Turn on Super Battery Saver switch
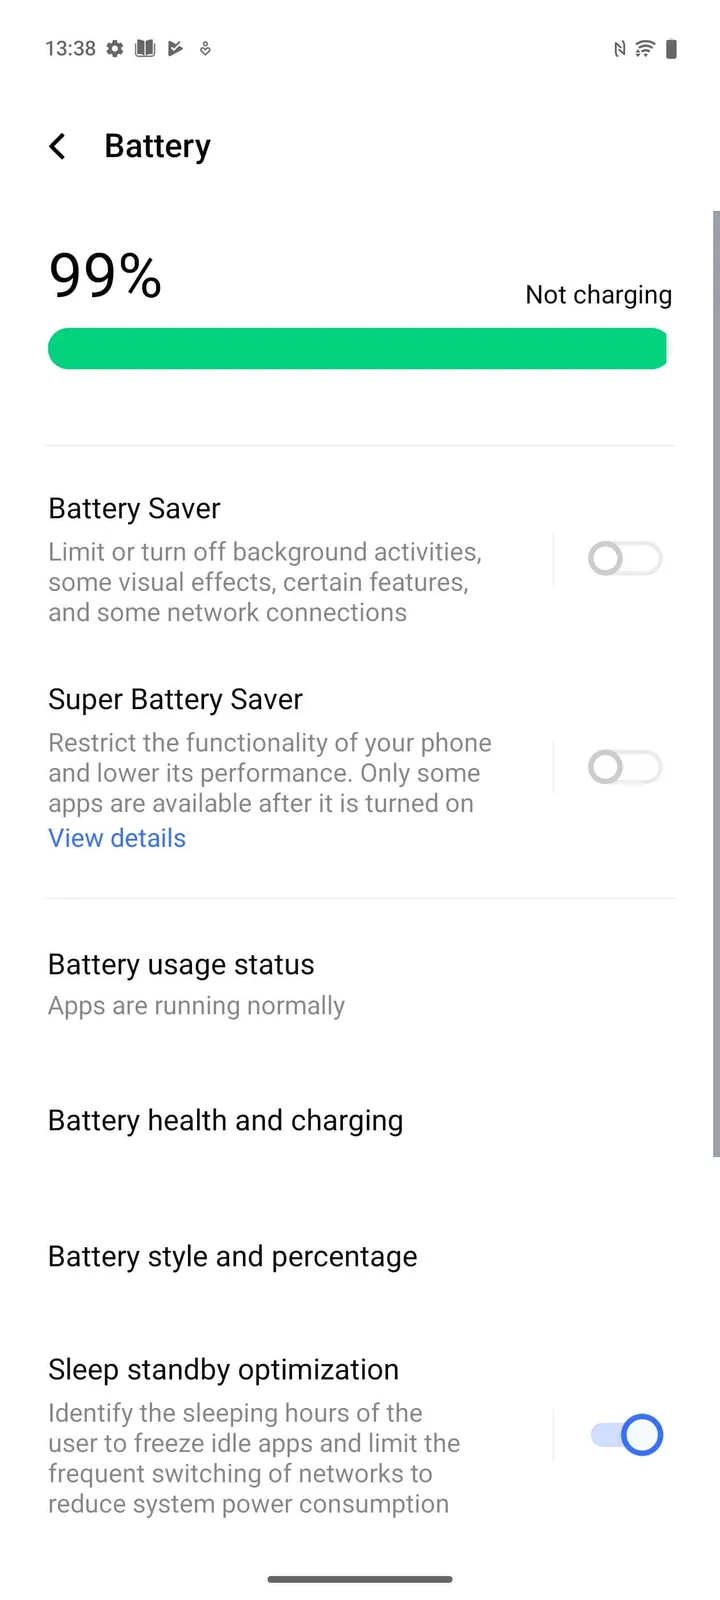The width and height of the screenshot is (720, 1600). [x=624, y=767]
